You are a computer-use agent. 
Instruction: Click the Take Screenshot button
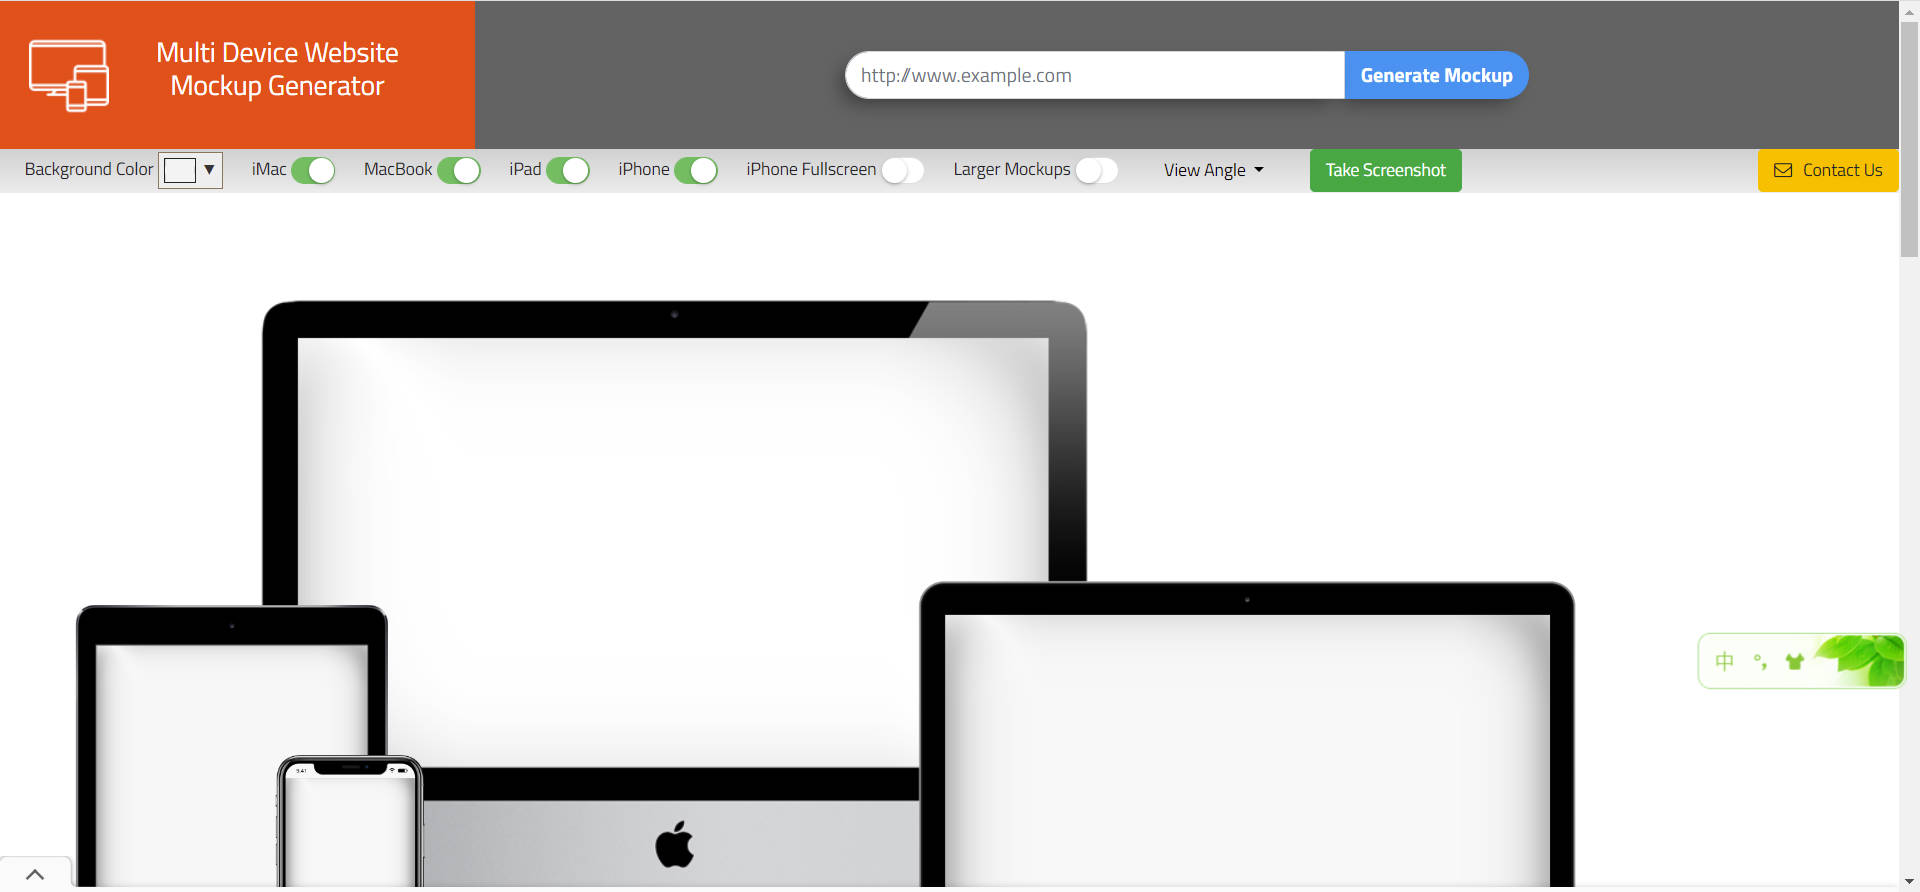click(x=1385, y=170)
